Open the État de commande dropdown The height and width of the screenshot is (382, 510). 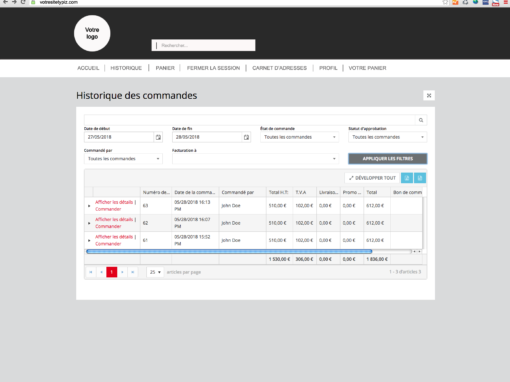pos(299,137)
